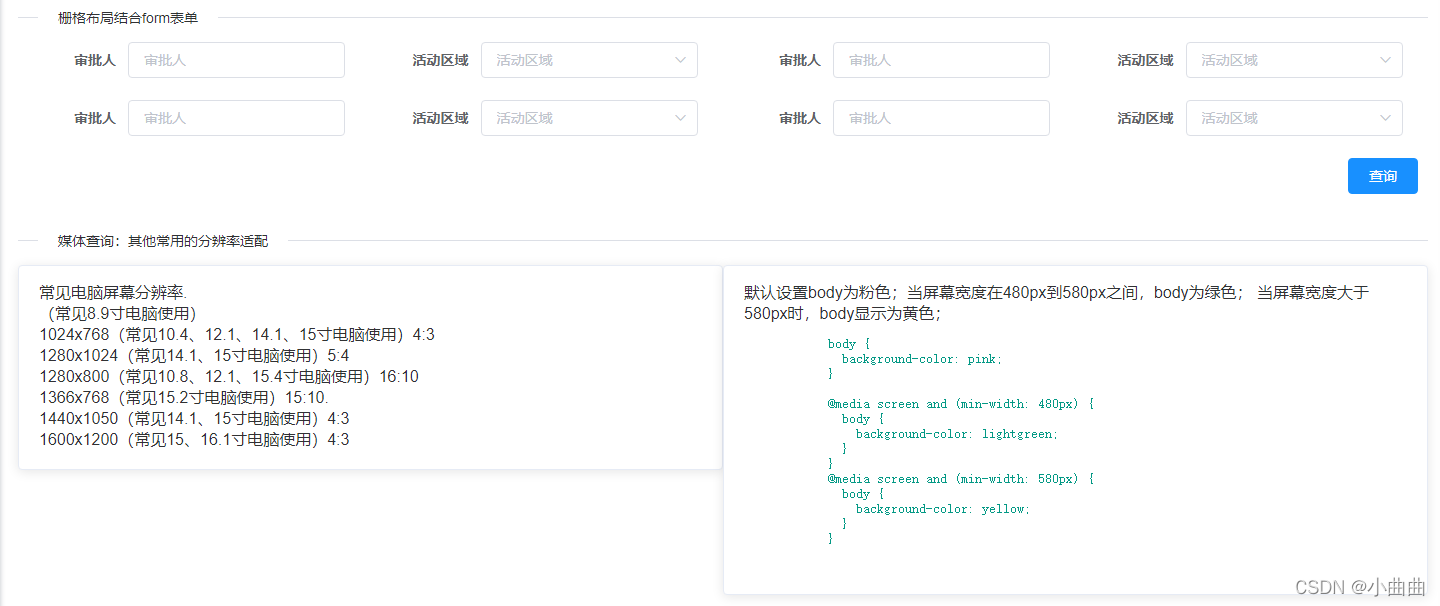Image resolution: width=1440 pixels, height=606 pixels.
Task: Click the second 审批人 input in the top row
Action: coord(940,60)
